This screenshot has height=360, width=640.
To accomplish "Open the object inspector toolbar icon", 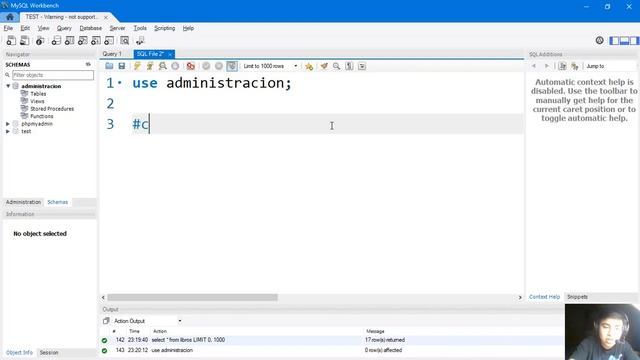I will pos(40,40).
